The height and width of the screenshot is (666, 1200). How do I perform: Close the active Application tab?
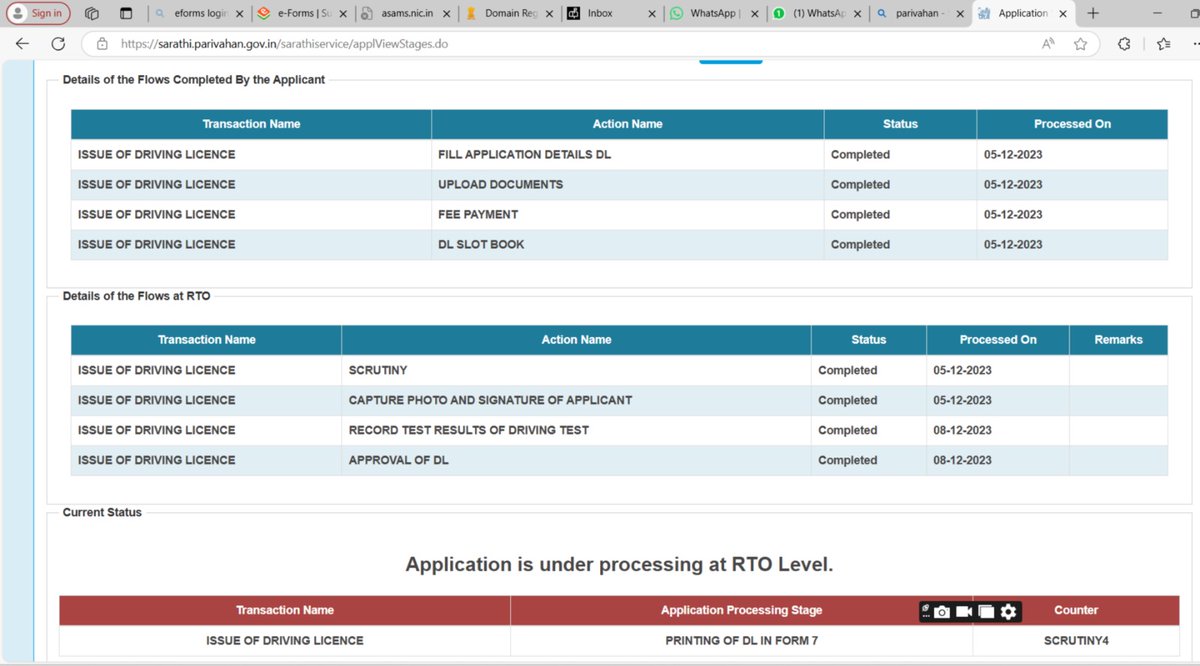(1061, 14)
